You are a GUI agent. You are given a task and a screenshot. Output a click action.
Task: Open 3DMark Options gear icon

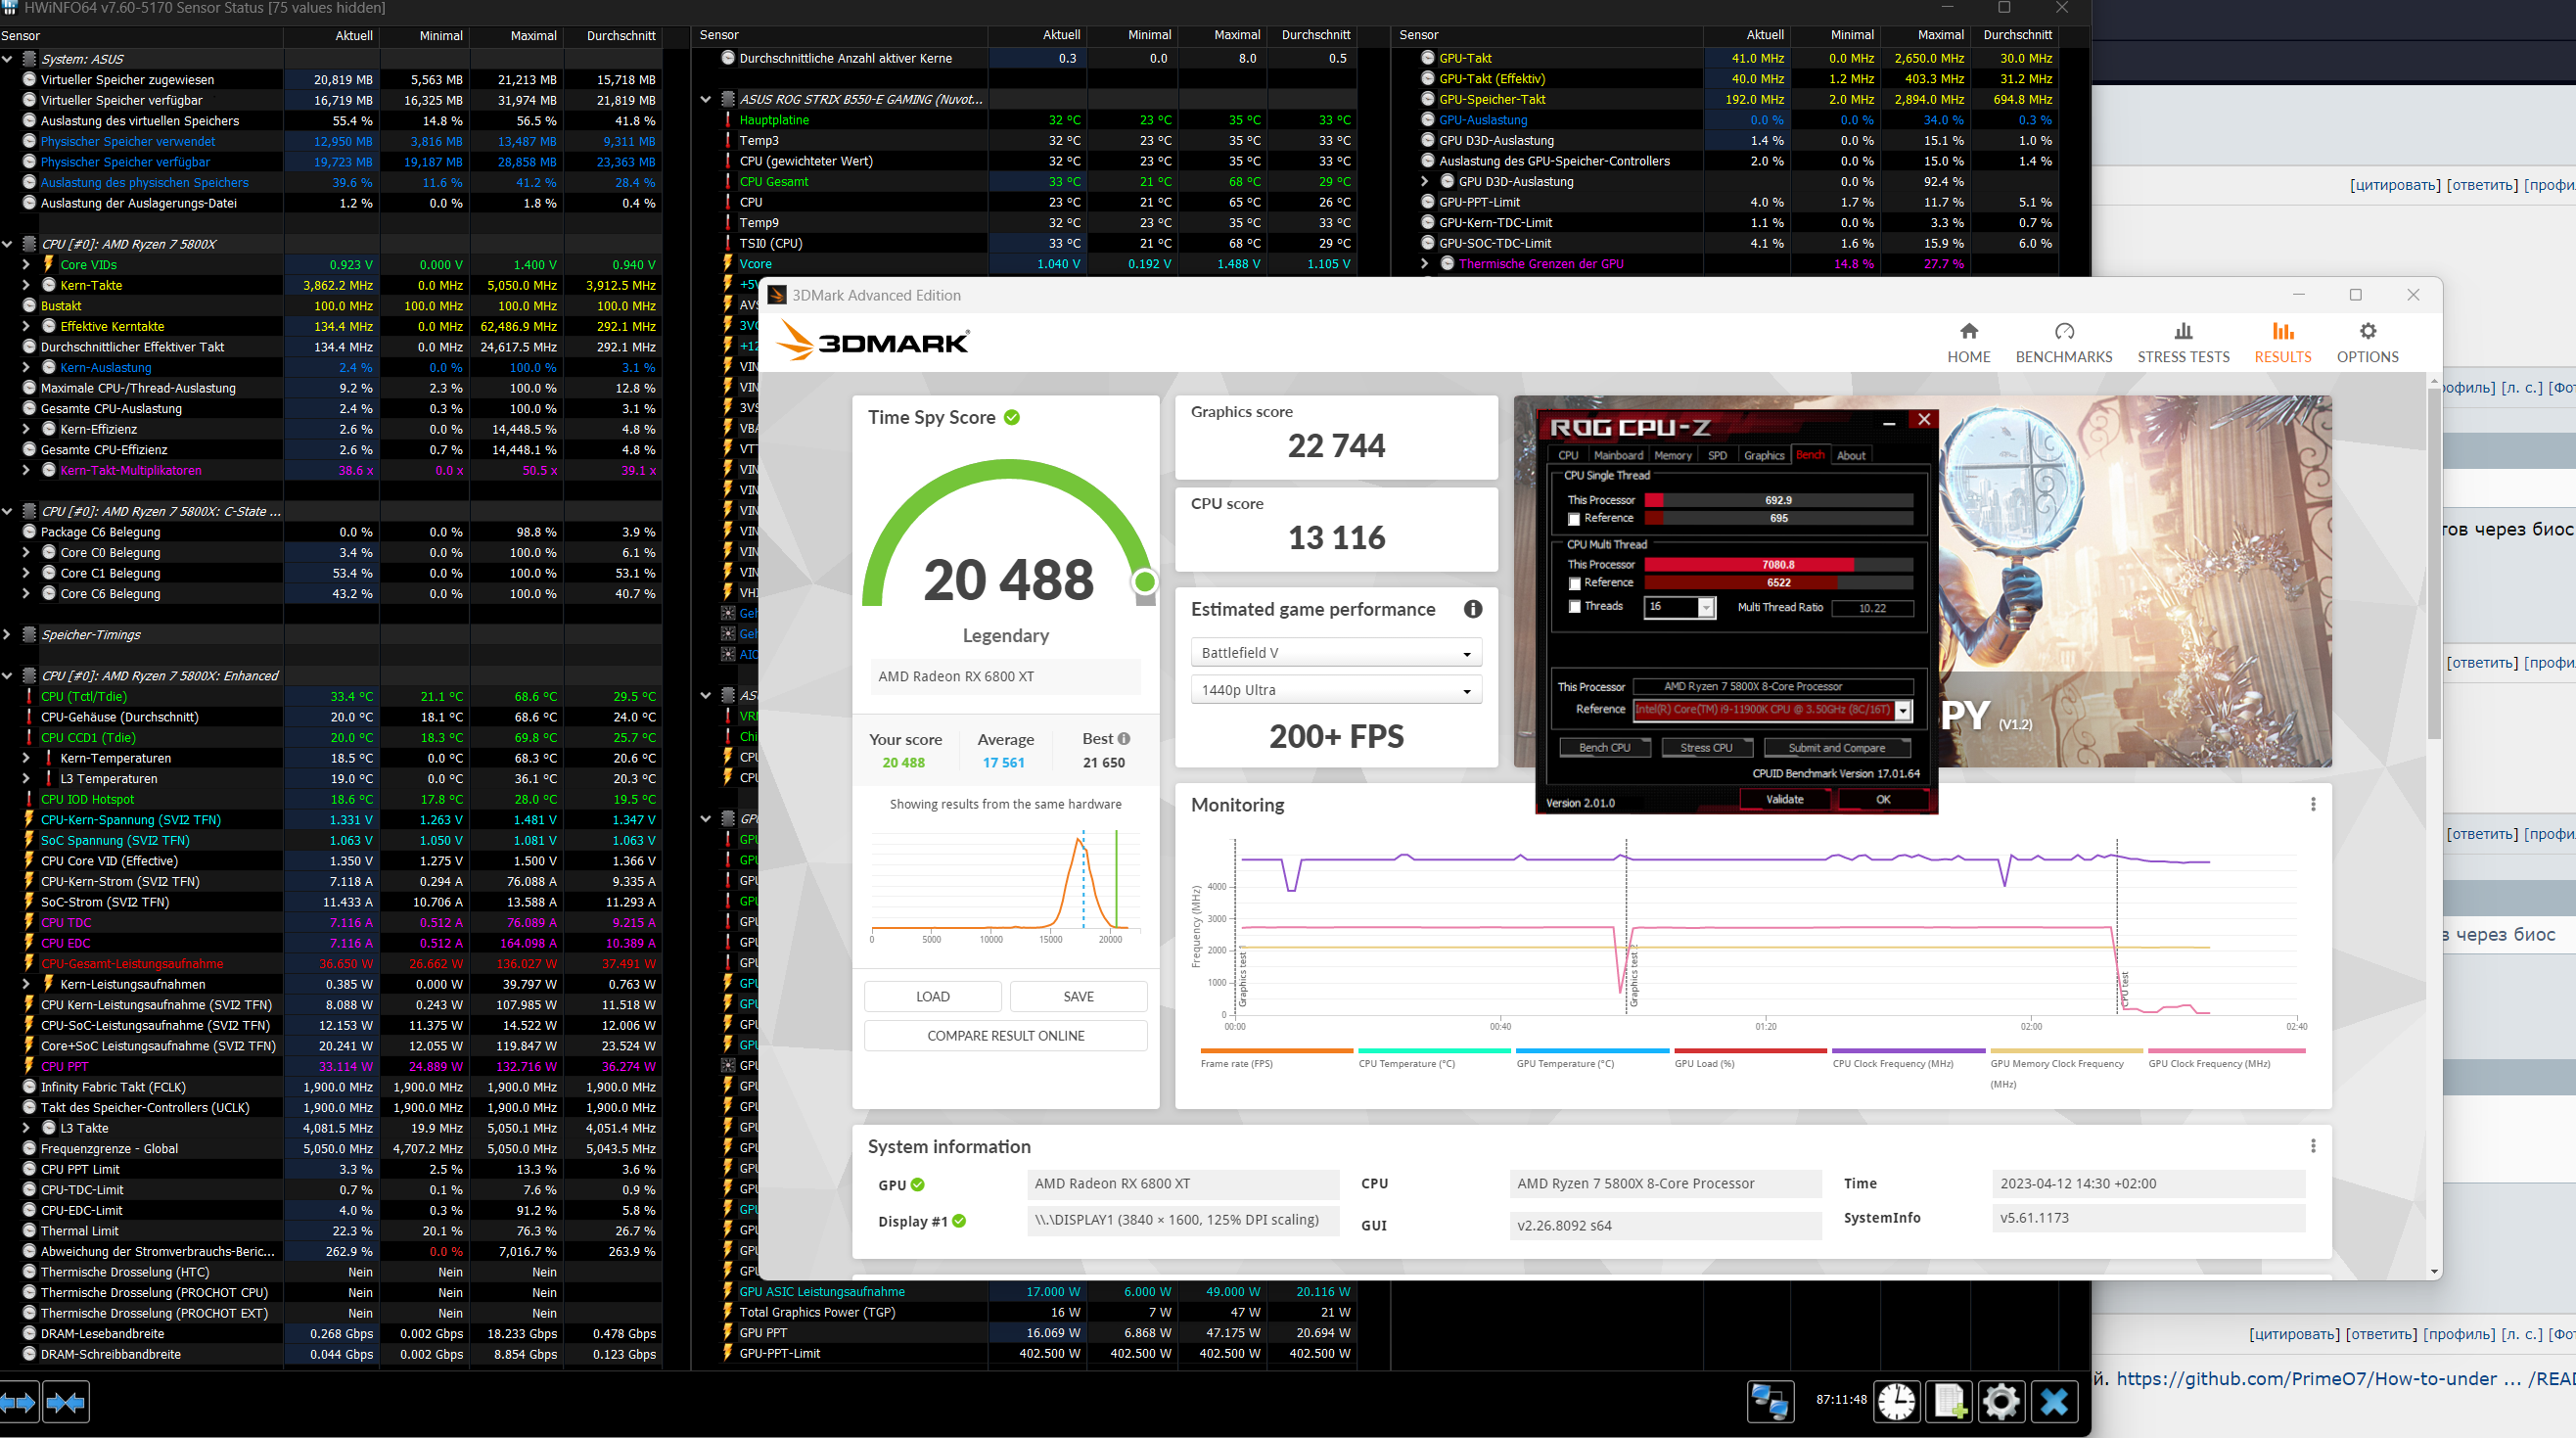click(x=2367, y=332)
